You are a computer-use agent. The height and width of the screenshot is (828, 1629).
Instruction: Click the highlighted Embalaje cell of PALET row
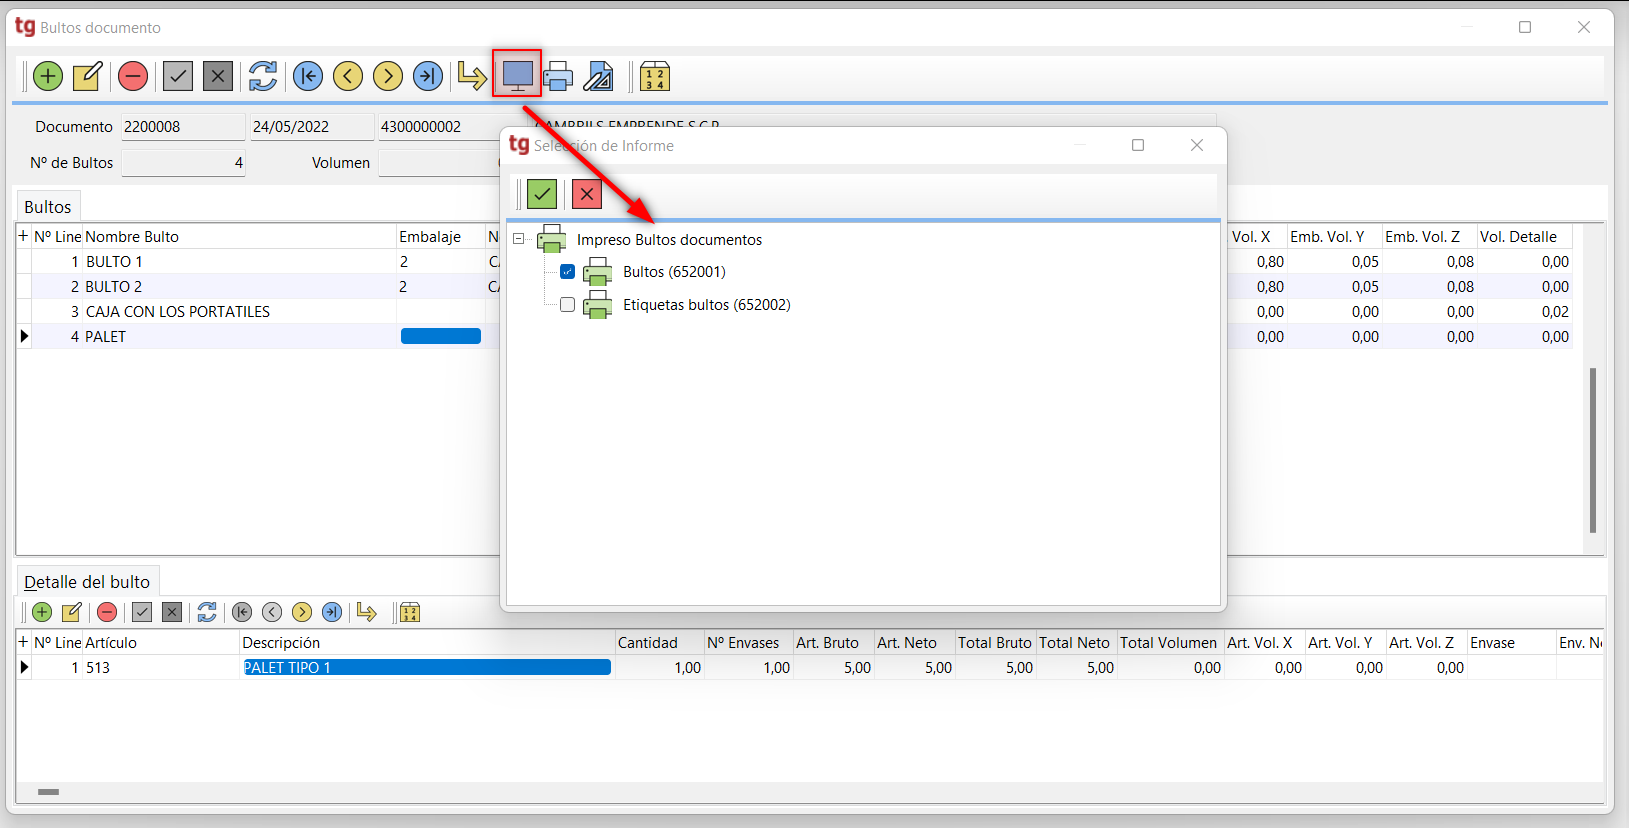point(441,336)
